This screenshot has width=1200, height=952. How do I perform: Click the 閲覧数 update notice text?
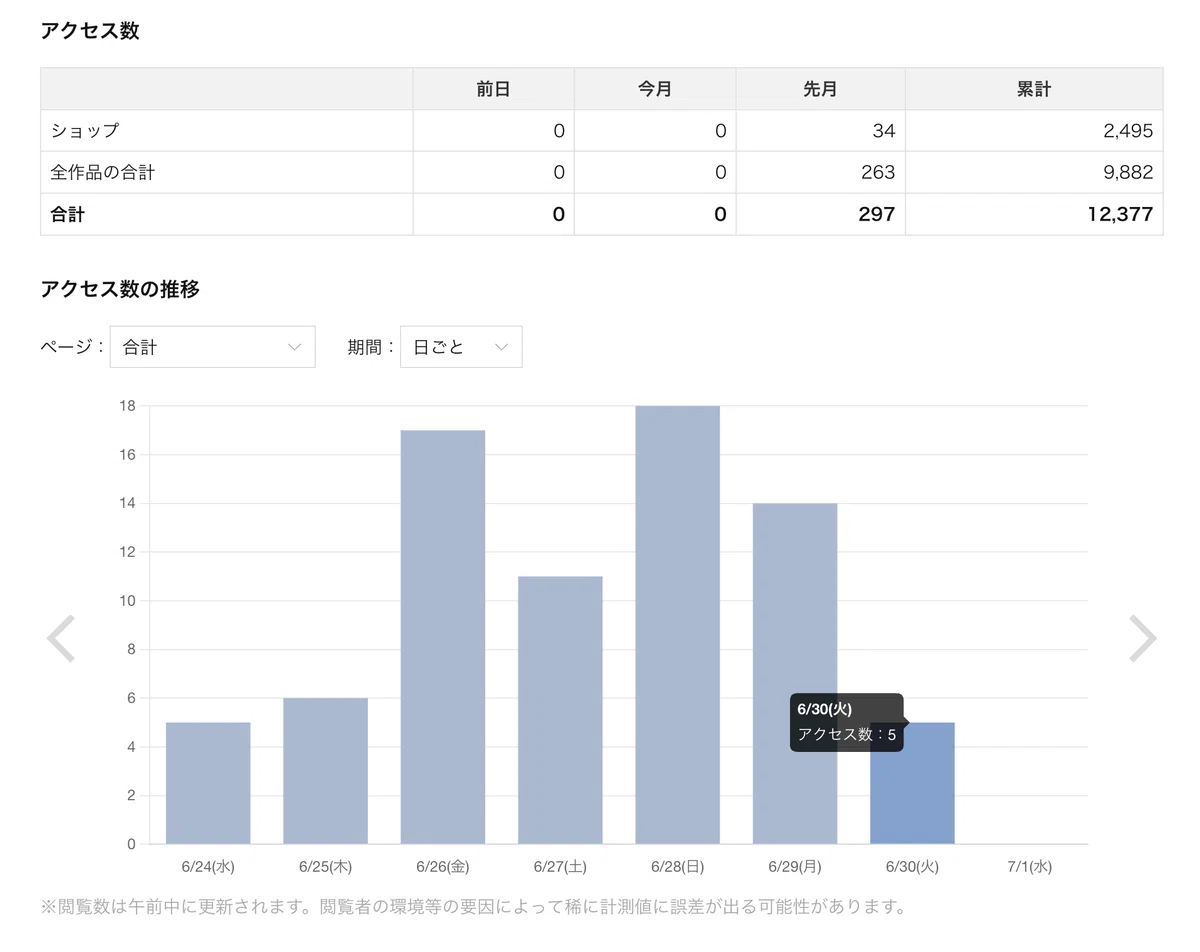[473, 908]
